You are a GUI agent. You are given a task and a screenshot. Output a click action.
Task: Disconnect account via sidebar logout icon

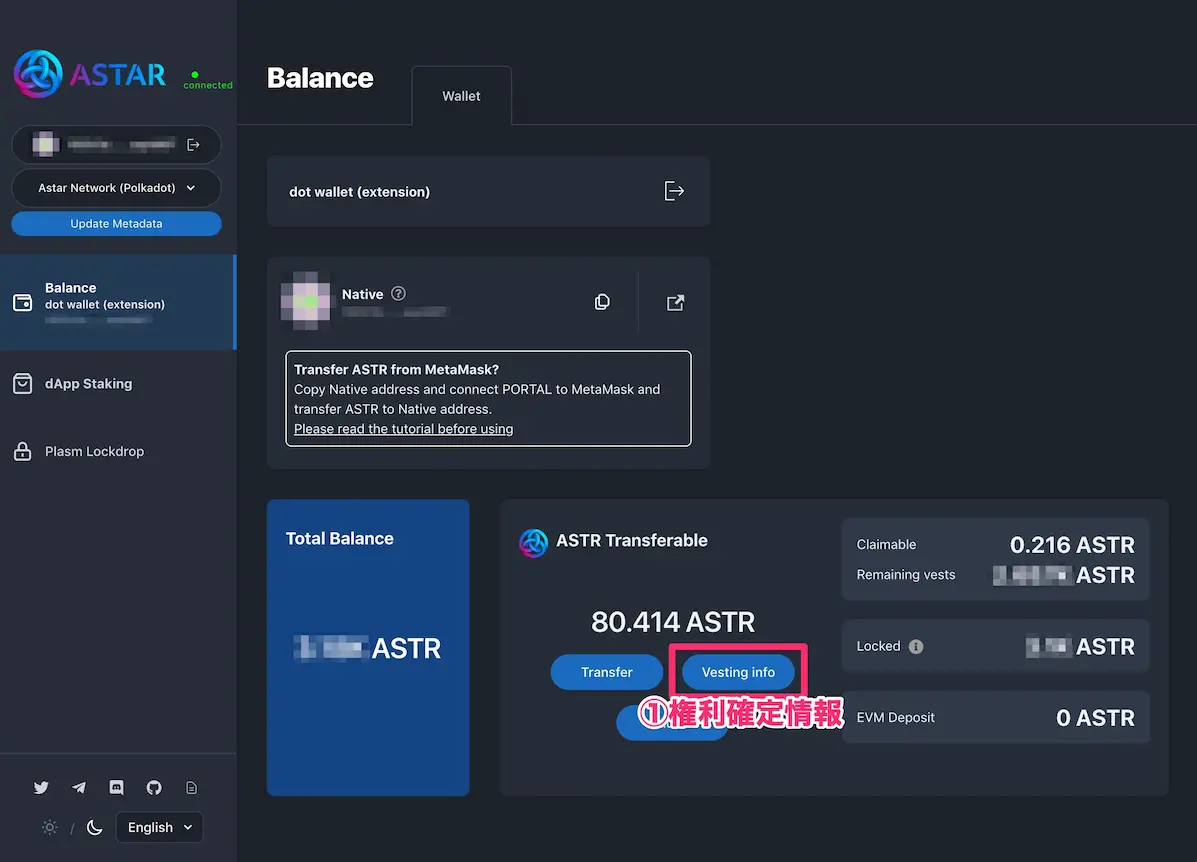click(193, 144)
